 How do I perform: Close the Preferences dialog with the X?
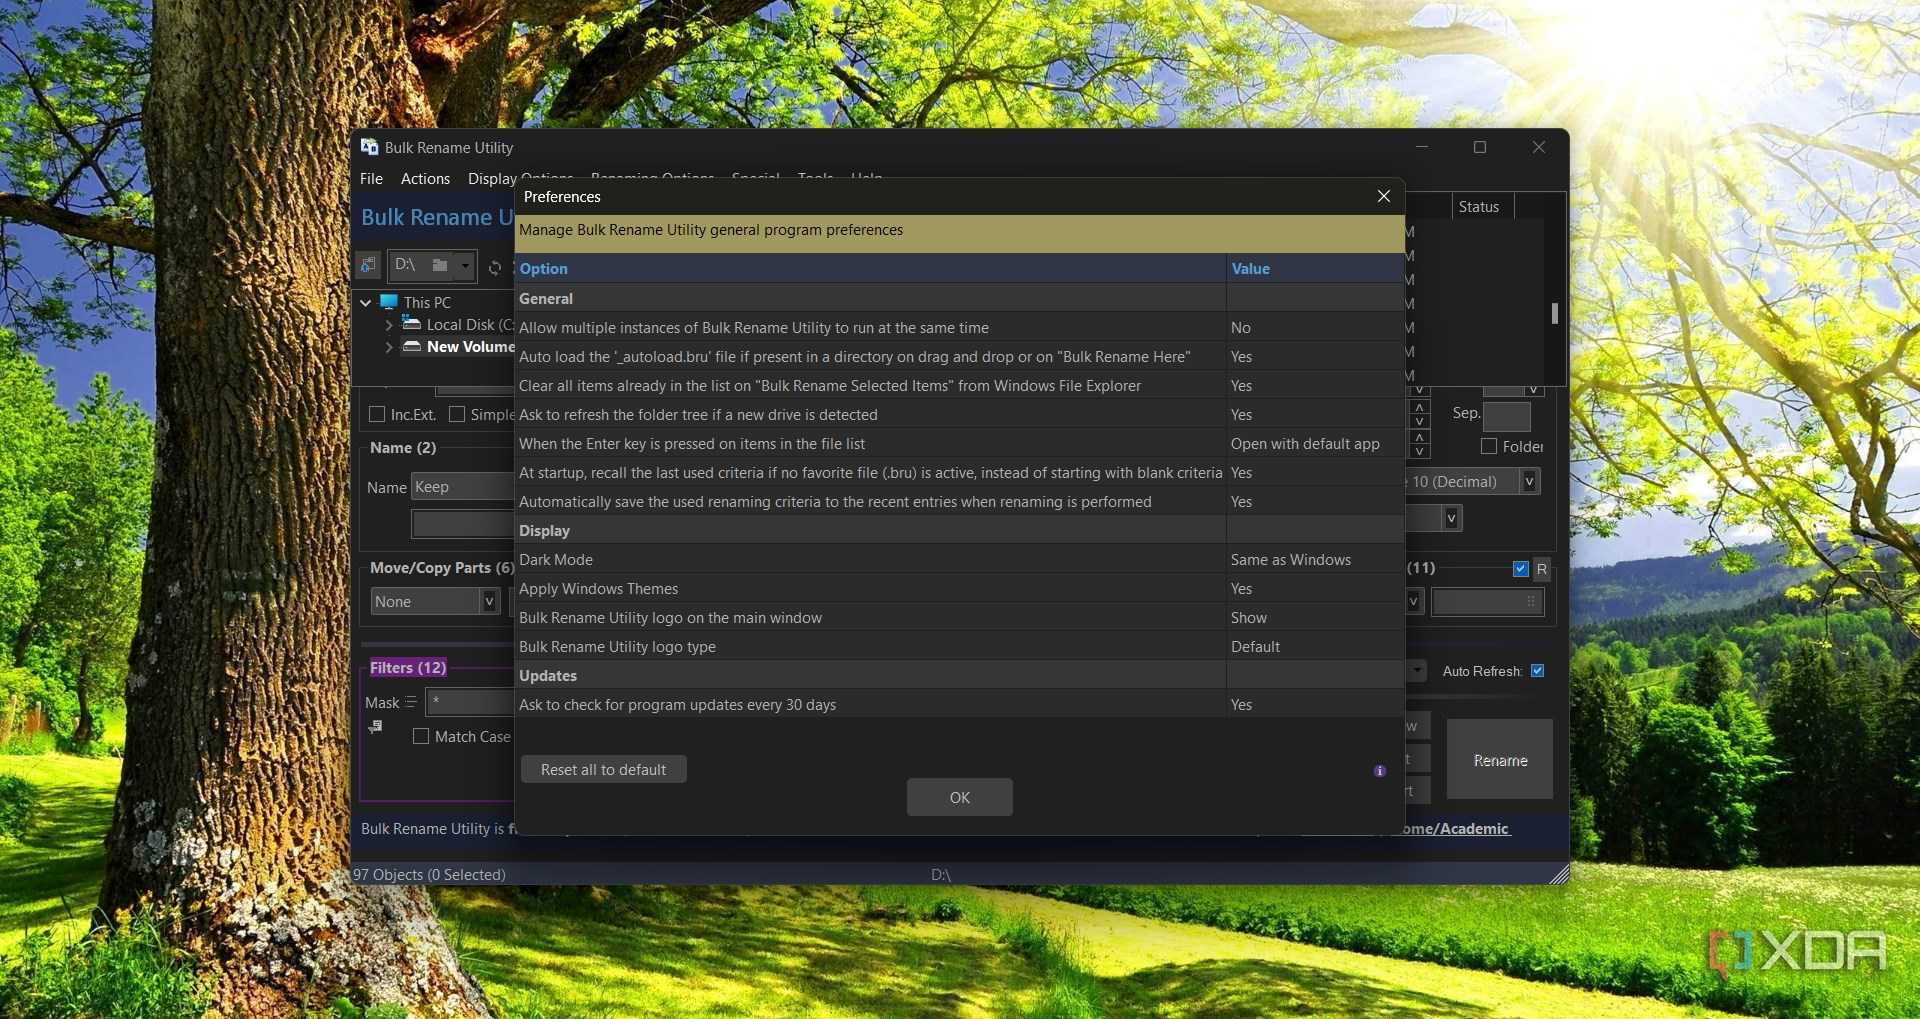1384,196
